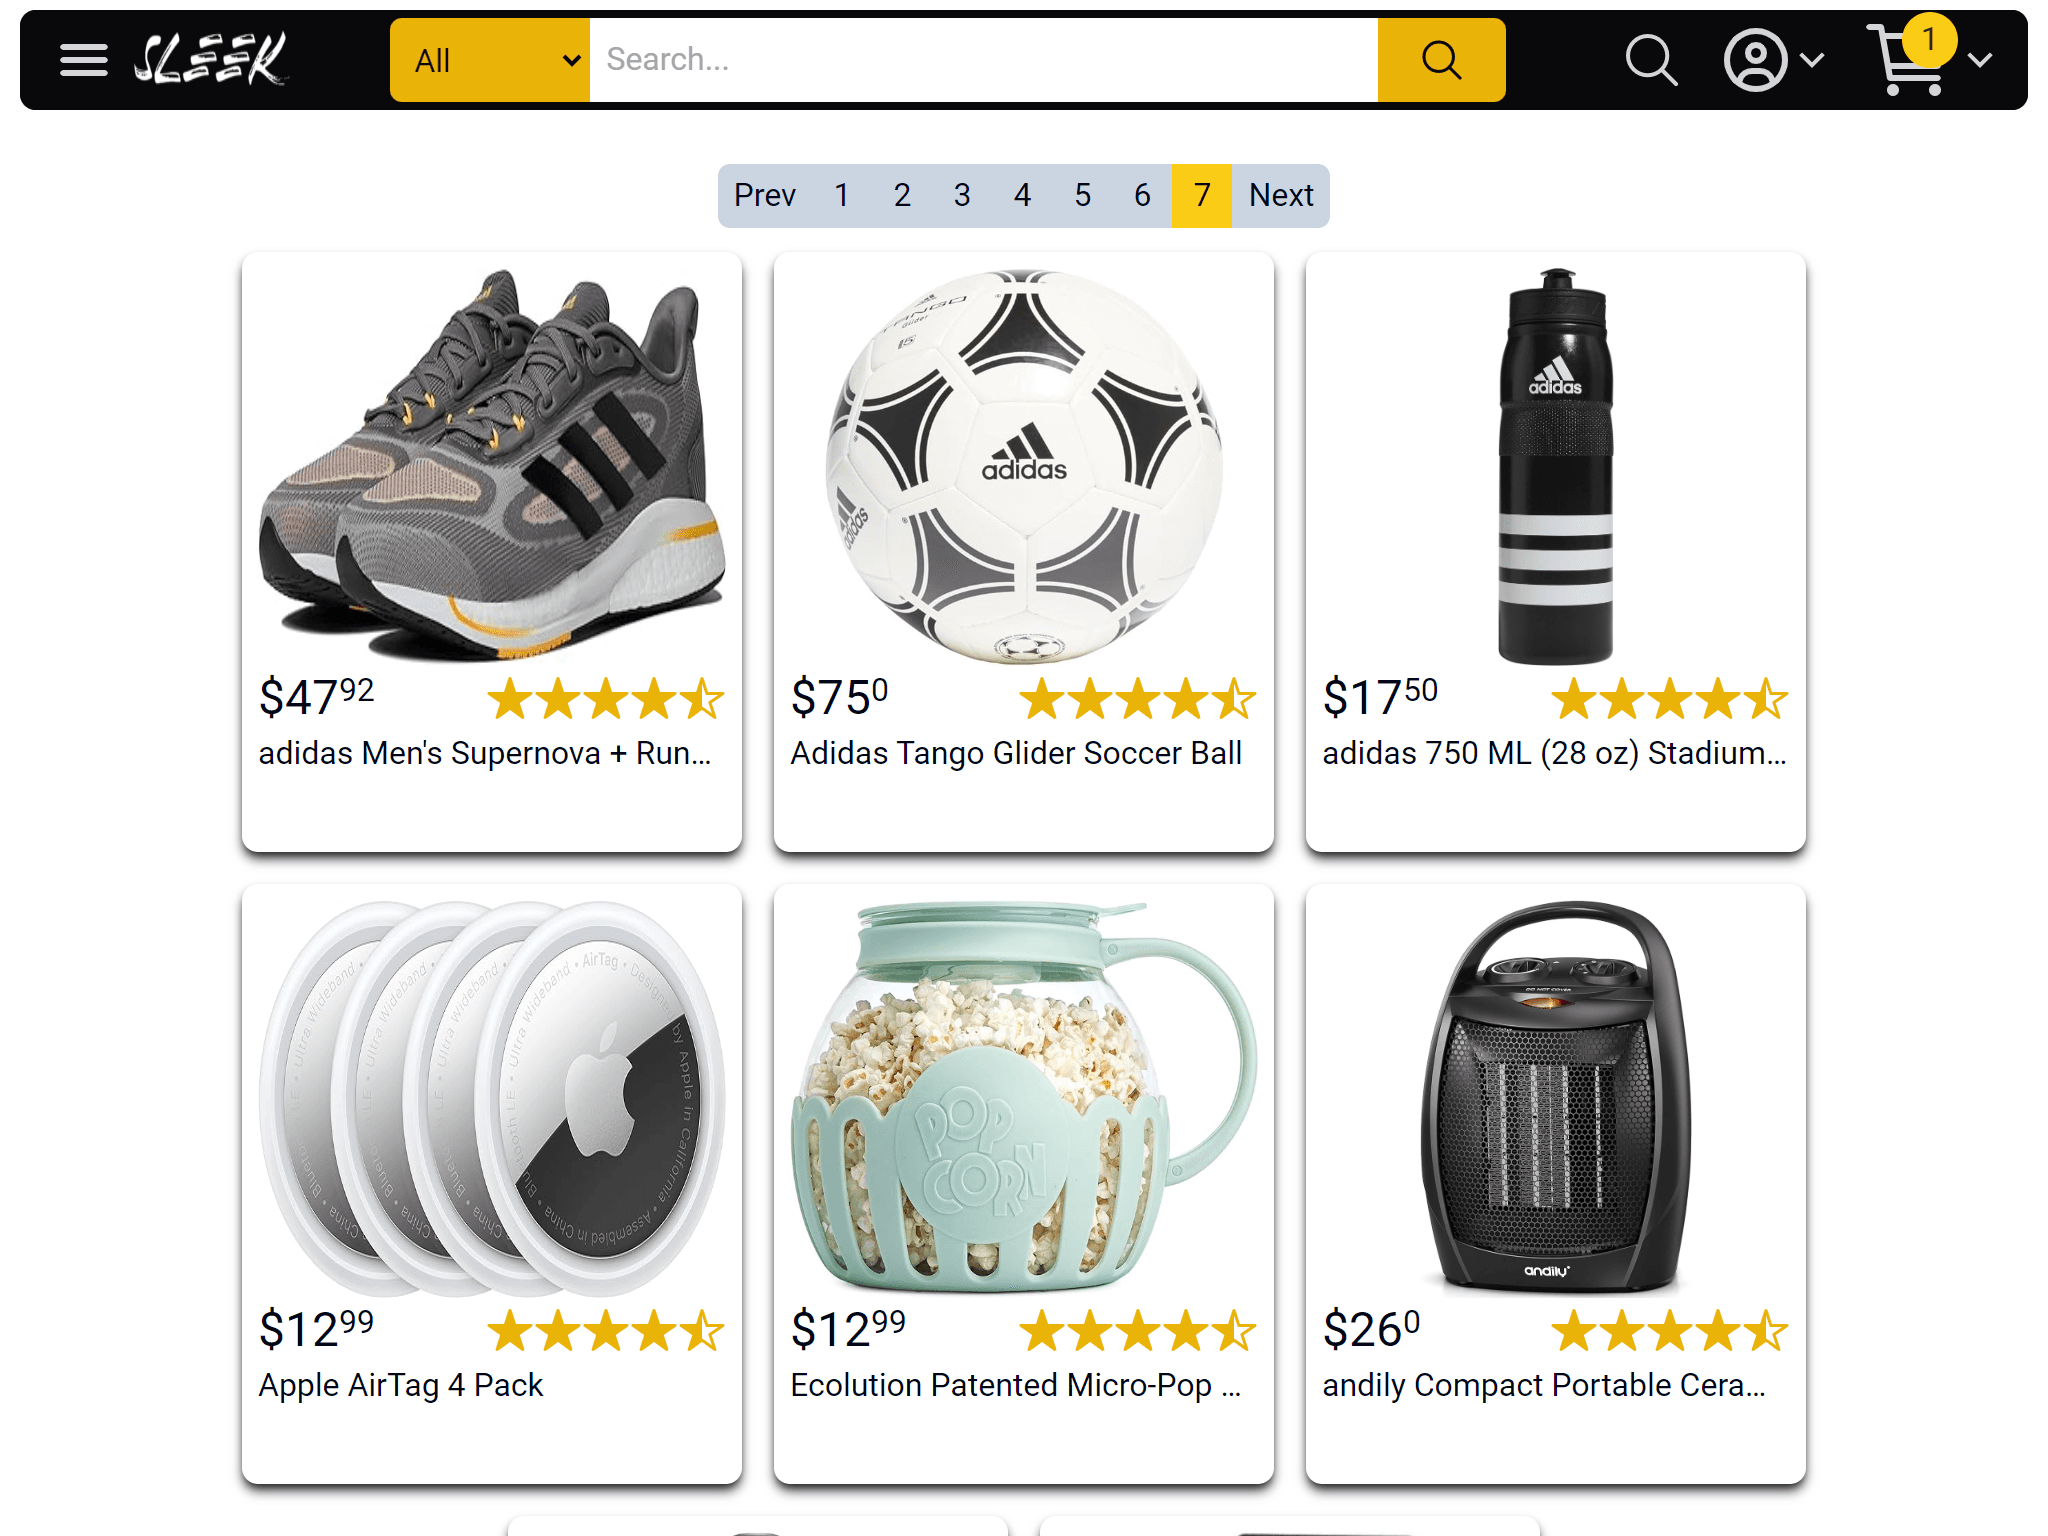2048x1536 pixels.
Task: Go to page 3 in pagination
Action: click(962, 195)
